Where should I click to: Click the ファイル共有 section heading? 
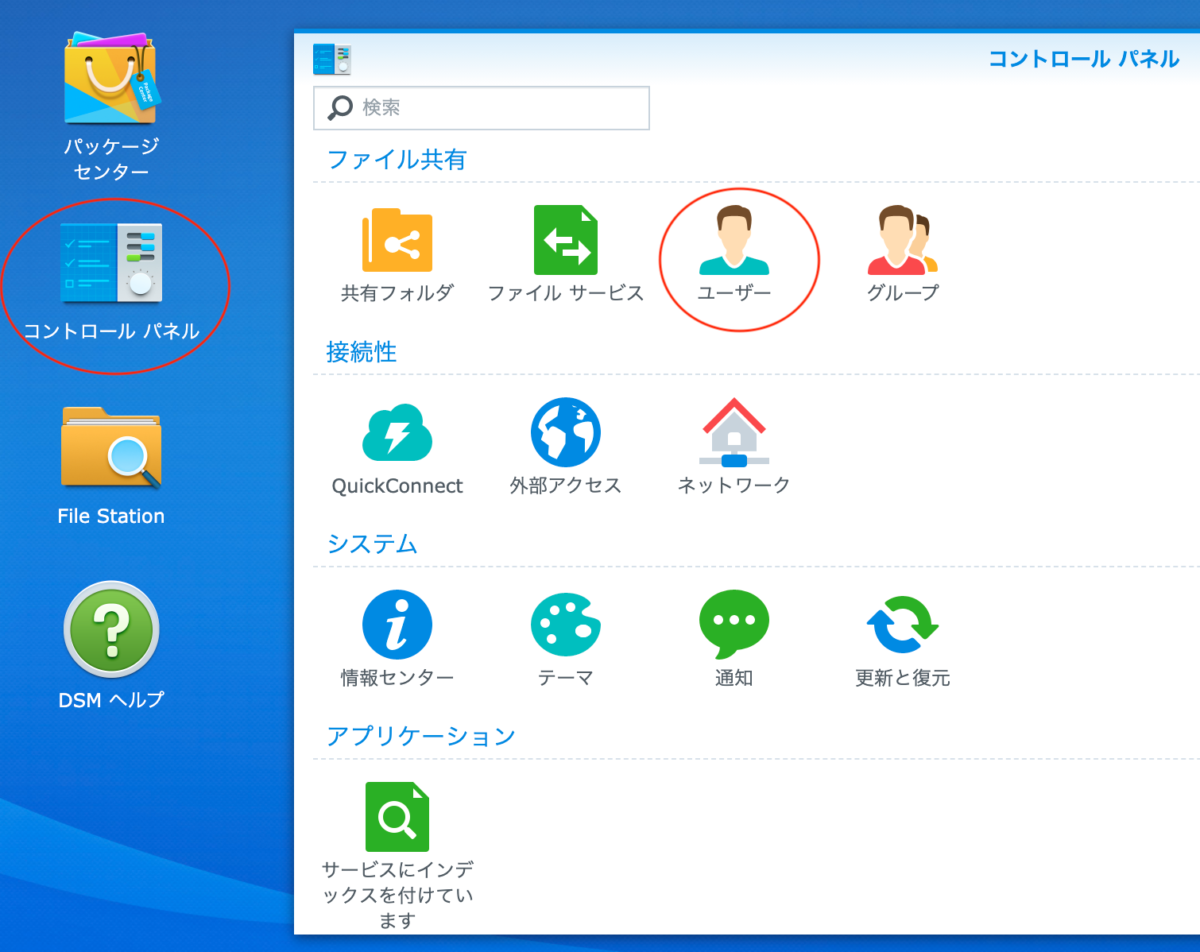pyautogui.click(x=397, y=159)
